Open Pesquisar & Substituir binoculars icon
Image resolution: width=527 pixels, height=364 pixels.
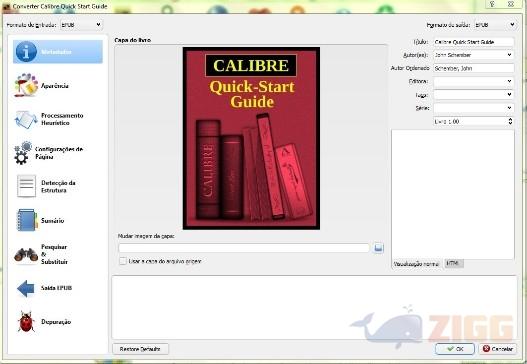(x=26, y=254)
